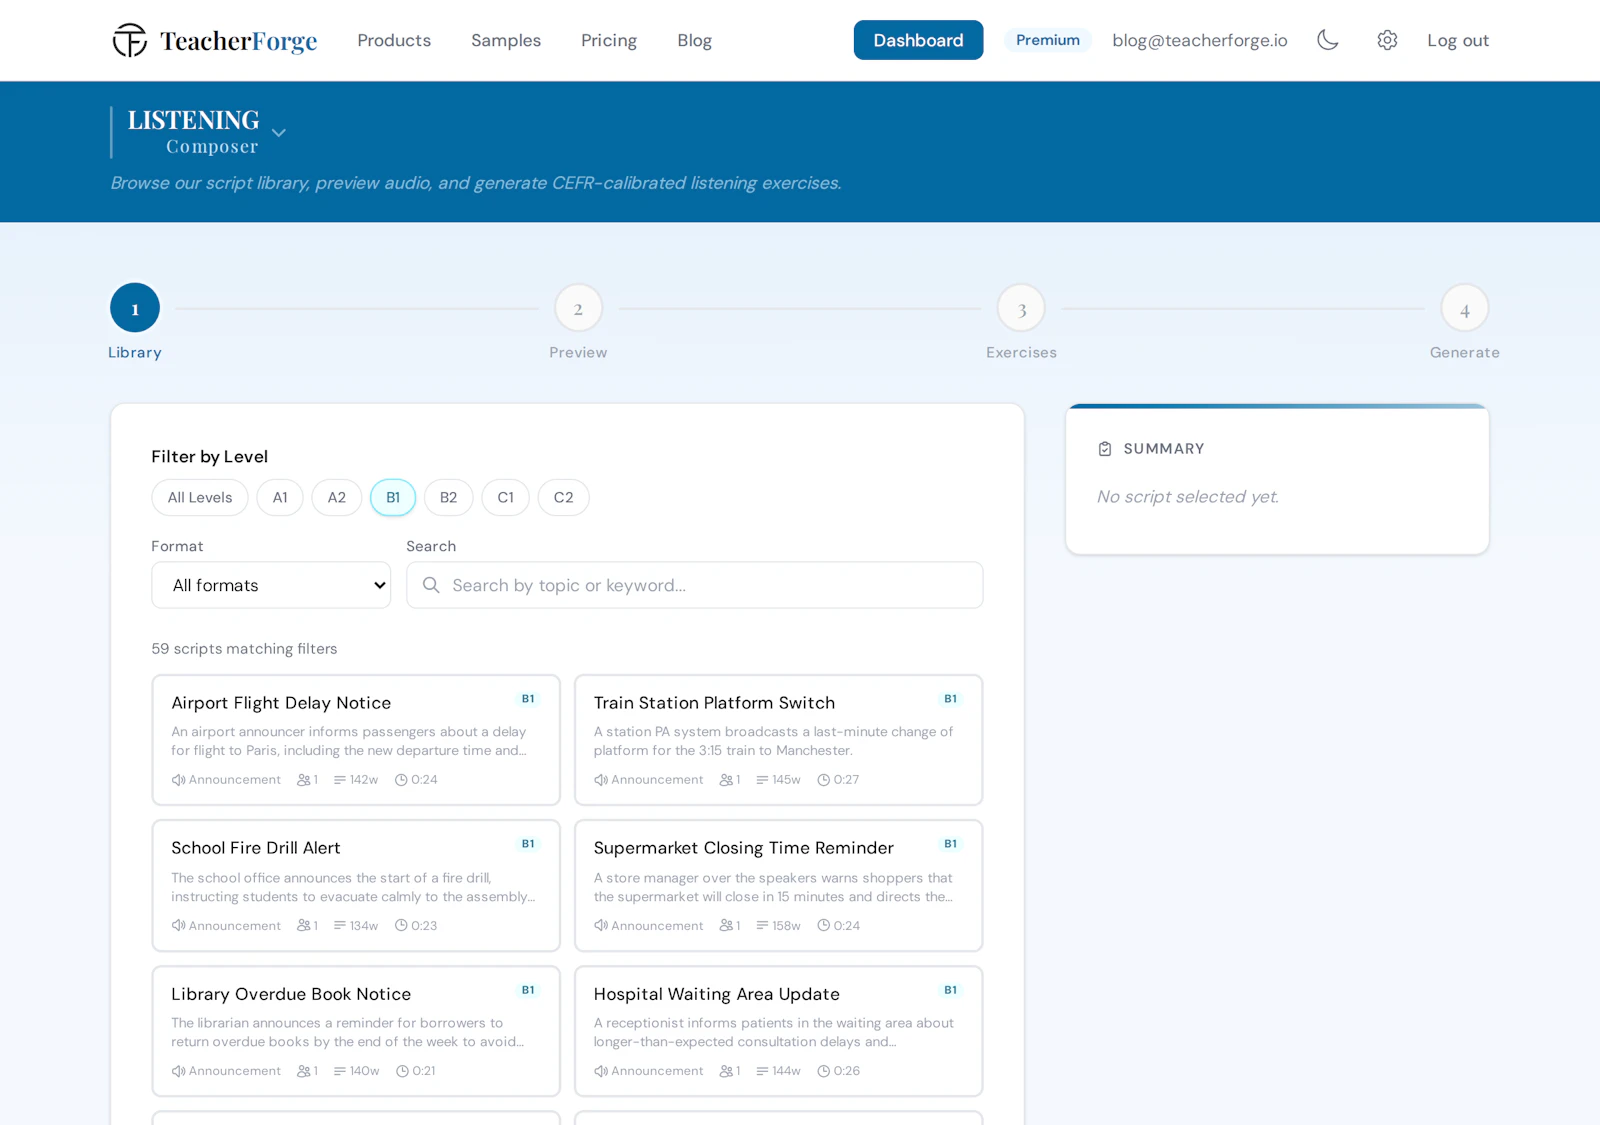Click speakers icon on Hospital Waiting Area card
The height and width of the screenshot is (1125, 1600).
726,1071
